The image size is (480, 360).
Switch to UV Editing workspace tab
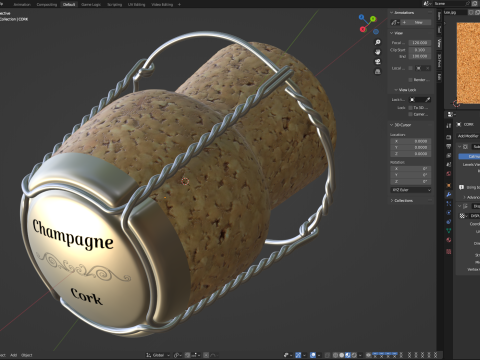pos(136,4)
